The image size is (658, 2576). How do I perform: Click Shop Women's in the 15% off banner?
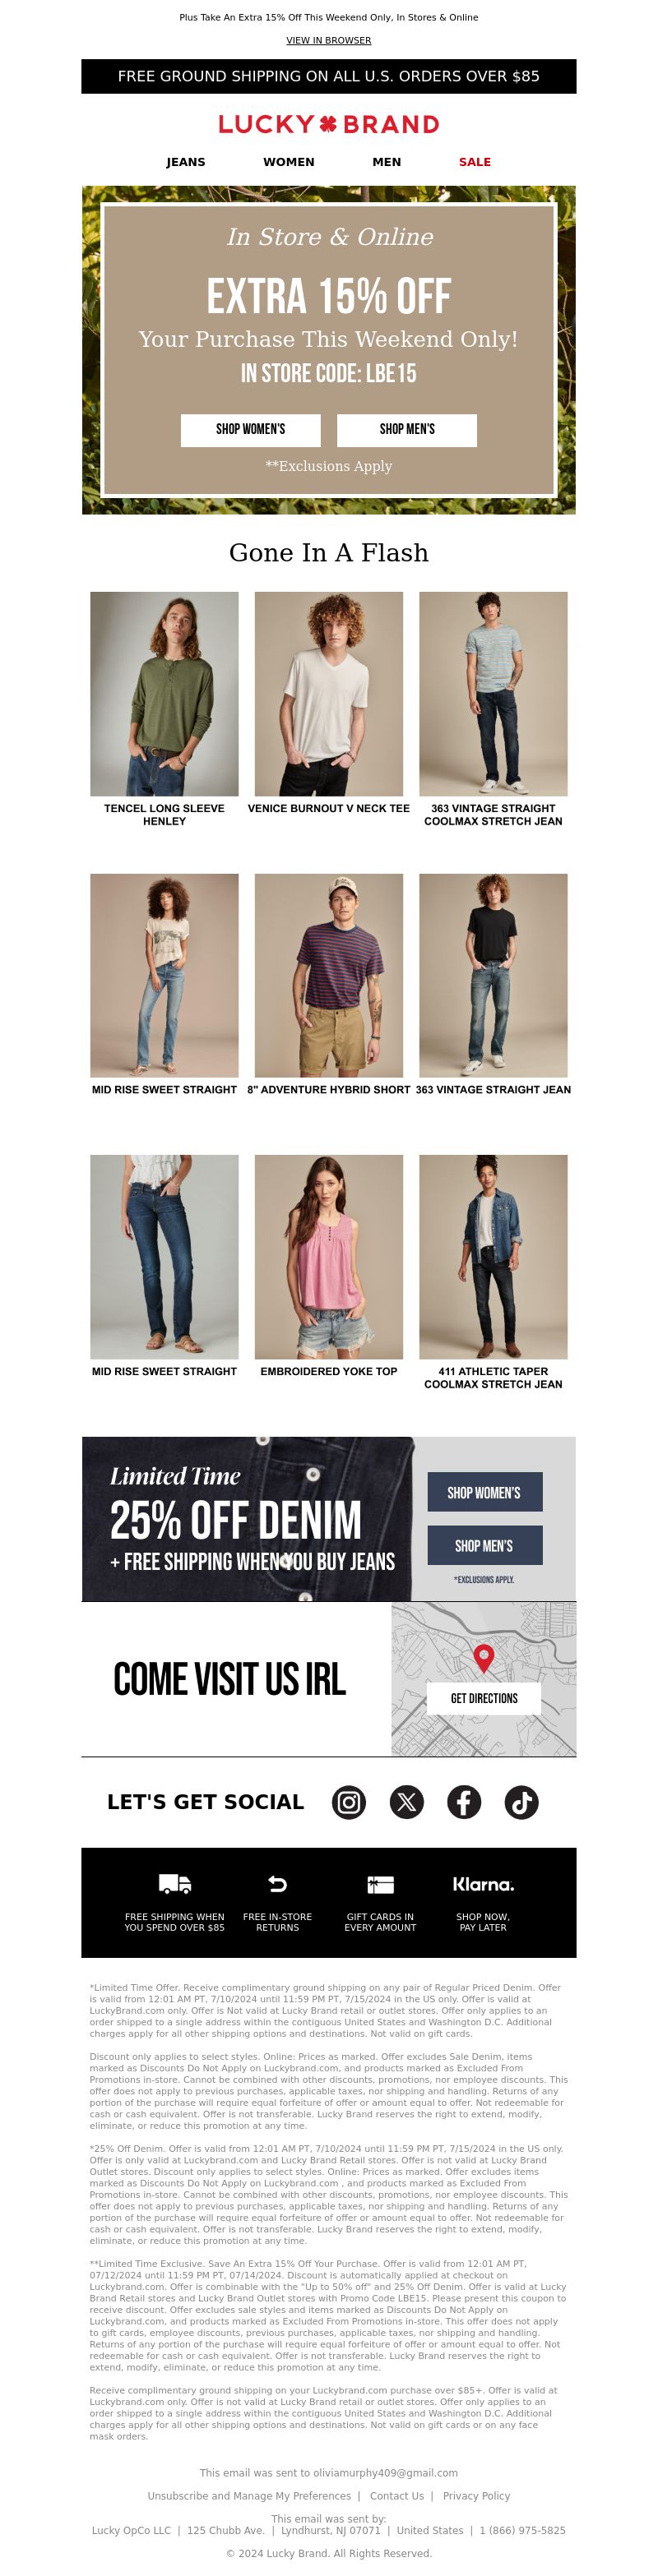pos(251,429)
